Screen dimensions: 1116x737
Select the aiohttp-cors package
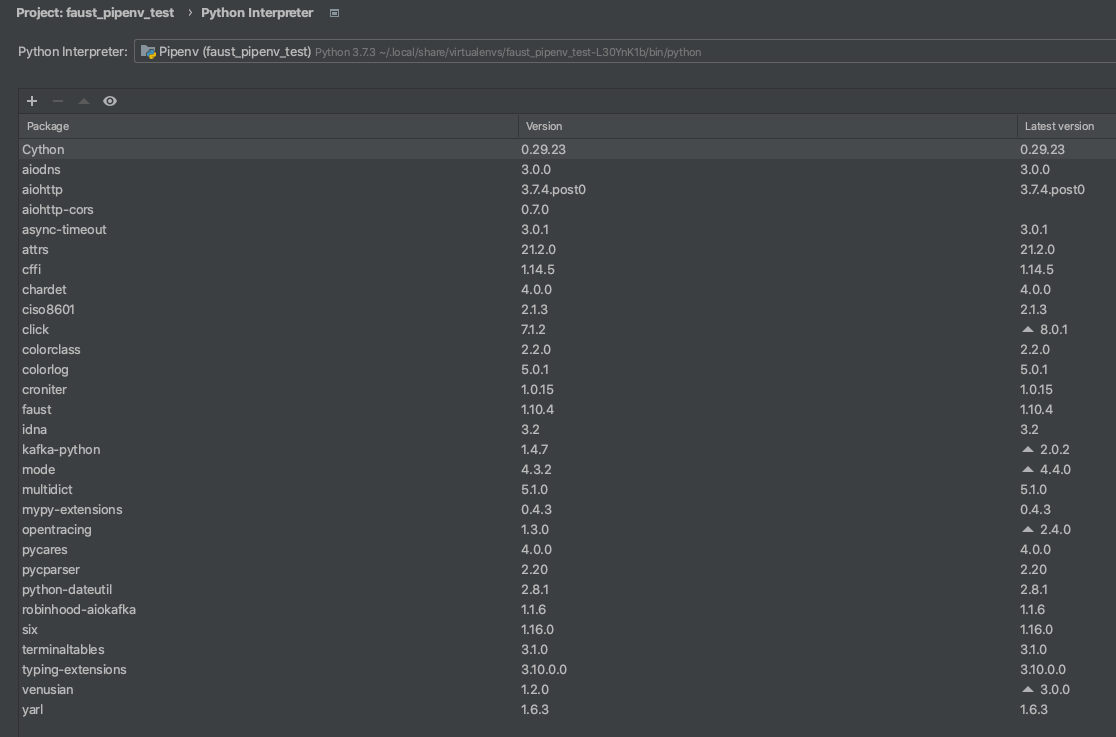pos(58,209)
